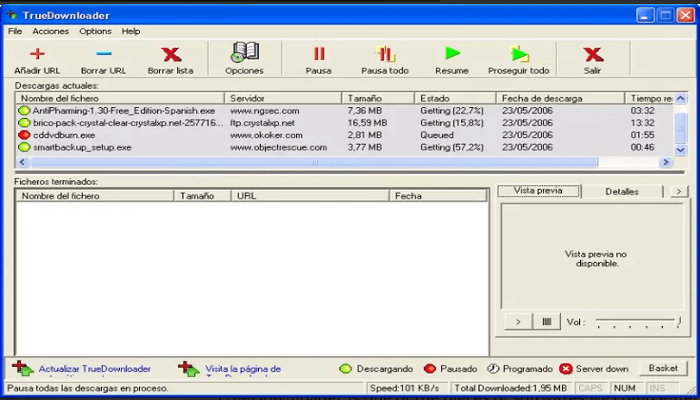Click icon beside Visita la página link
700x400 pixels.
(x=189, y=369)
